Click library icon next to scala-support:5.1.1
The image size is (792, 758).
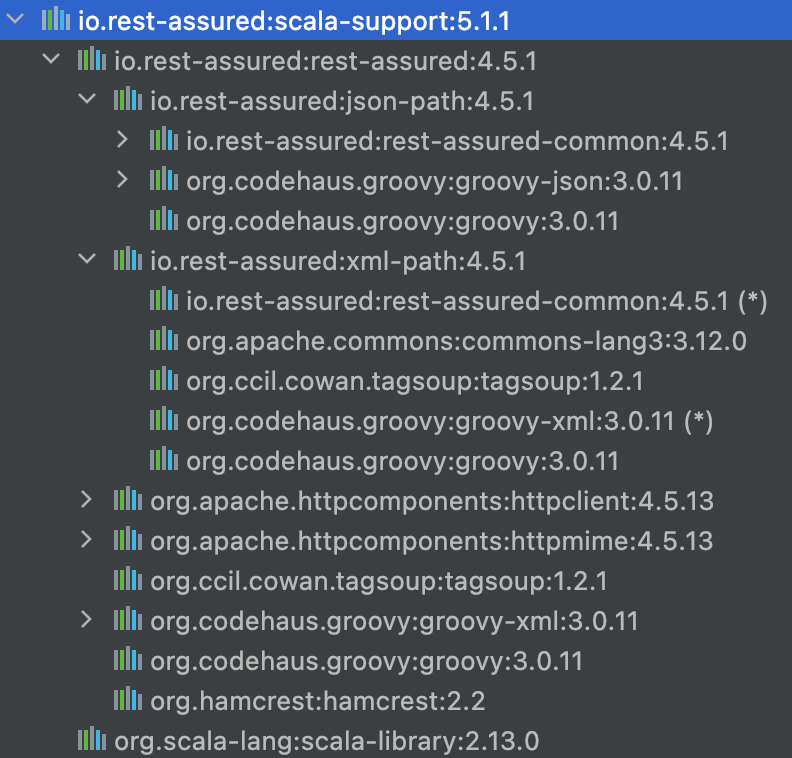click(x=56, y=19)
